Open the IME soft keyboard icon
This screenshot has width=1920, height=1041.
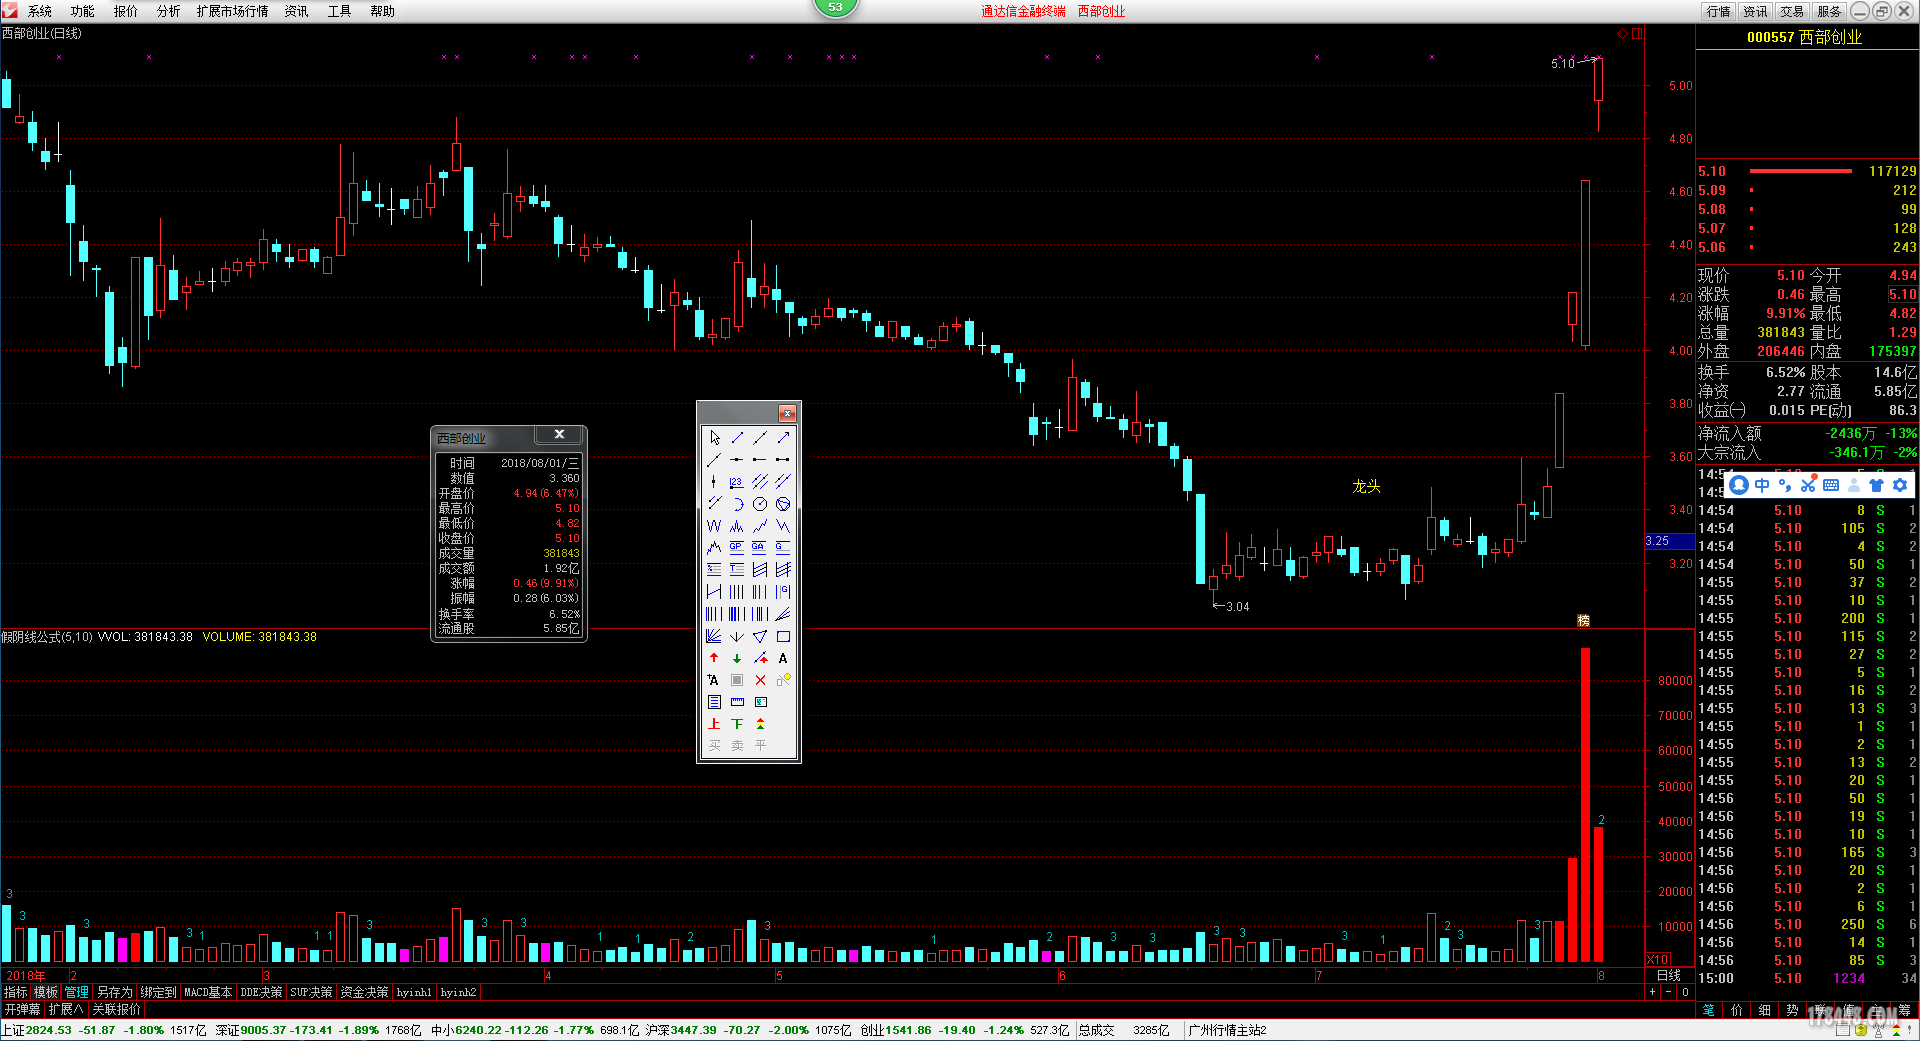pos(1831,485)
